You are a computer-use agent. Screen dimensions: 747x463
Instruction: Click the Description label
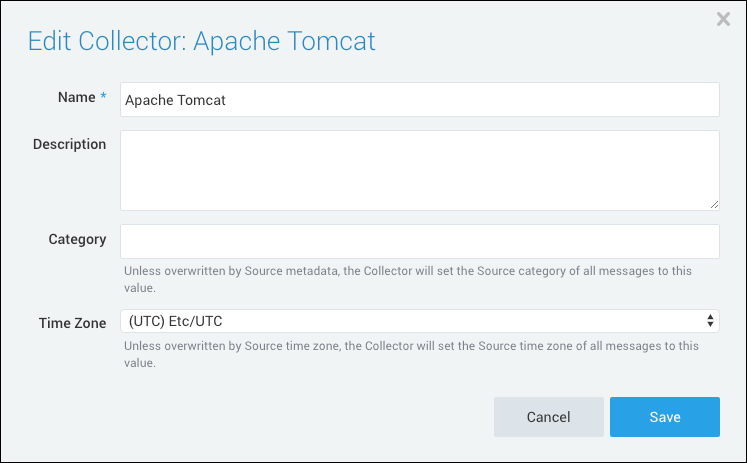tap(69, 144)
